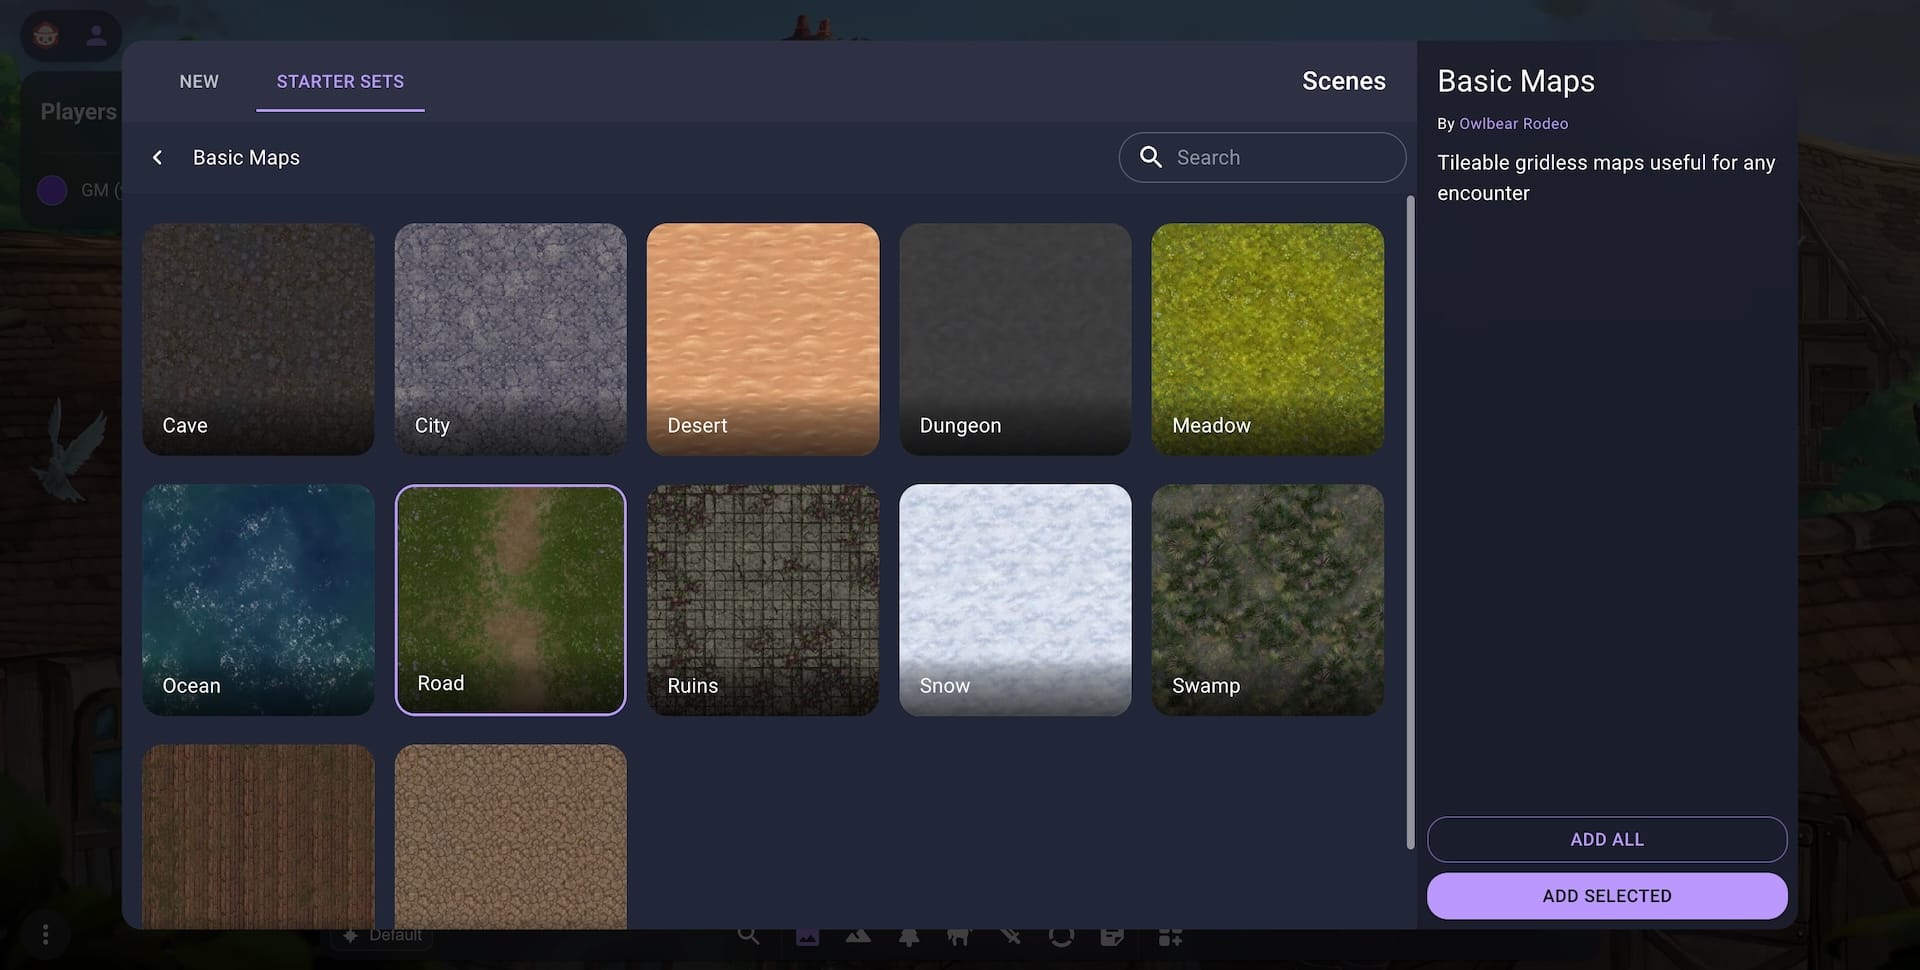Viewport: 1920px width, 970px height.
Task: Open the player profile icon
Action: tap(96, 36)
